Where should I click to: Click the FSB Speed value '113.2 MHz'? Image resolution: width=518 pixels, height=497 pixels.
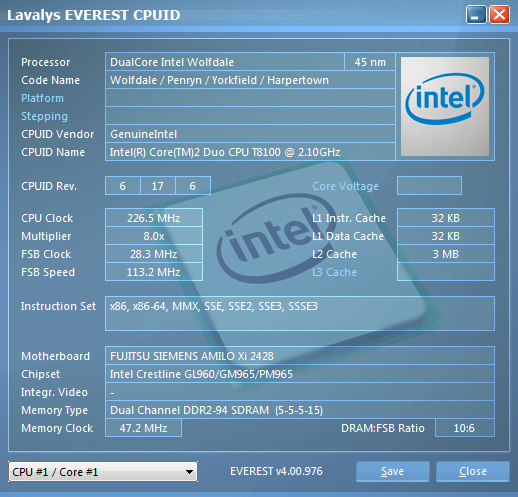pyautogui.click(x=154, y=272)
